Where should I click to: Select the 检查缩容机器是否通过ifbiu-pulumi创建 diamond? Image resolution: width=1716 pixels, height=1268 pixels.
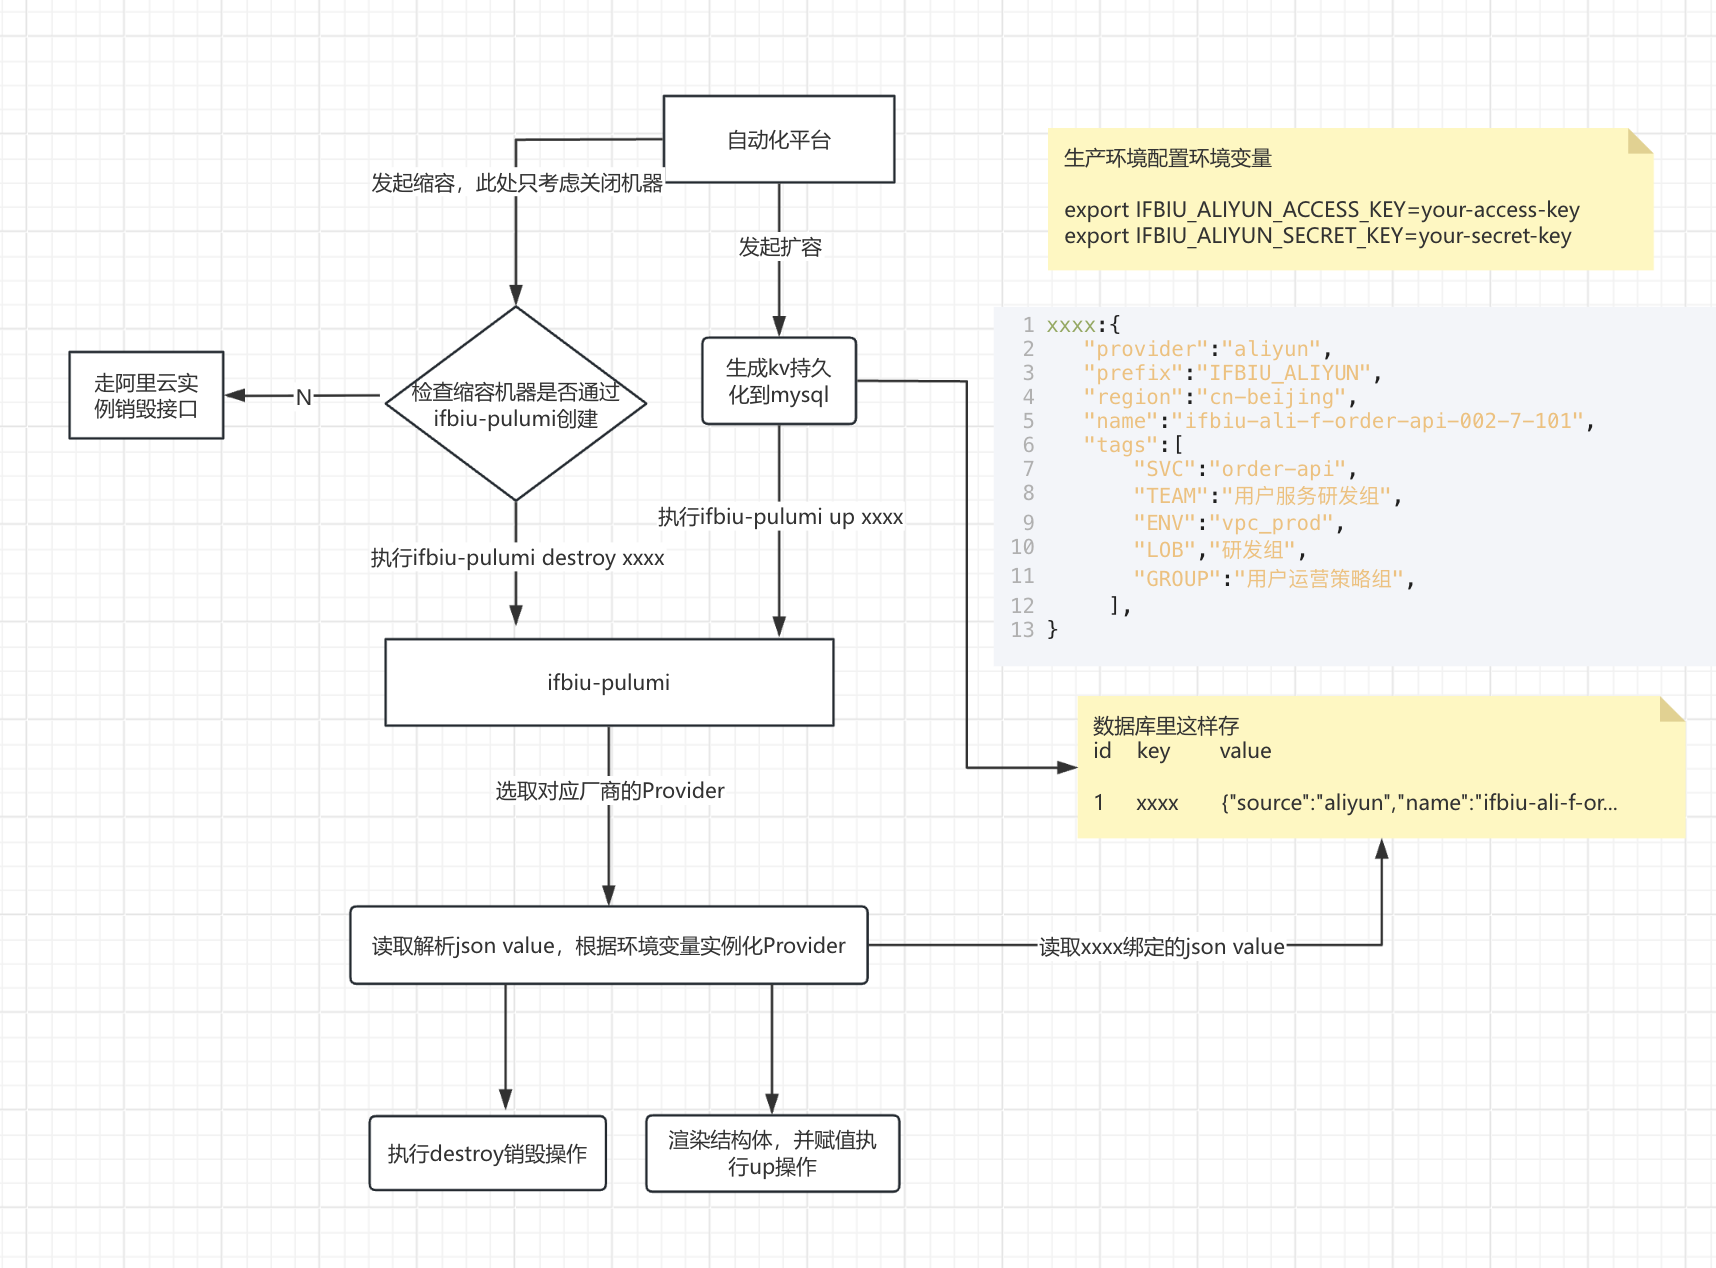(516, 403)
